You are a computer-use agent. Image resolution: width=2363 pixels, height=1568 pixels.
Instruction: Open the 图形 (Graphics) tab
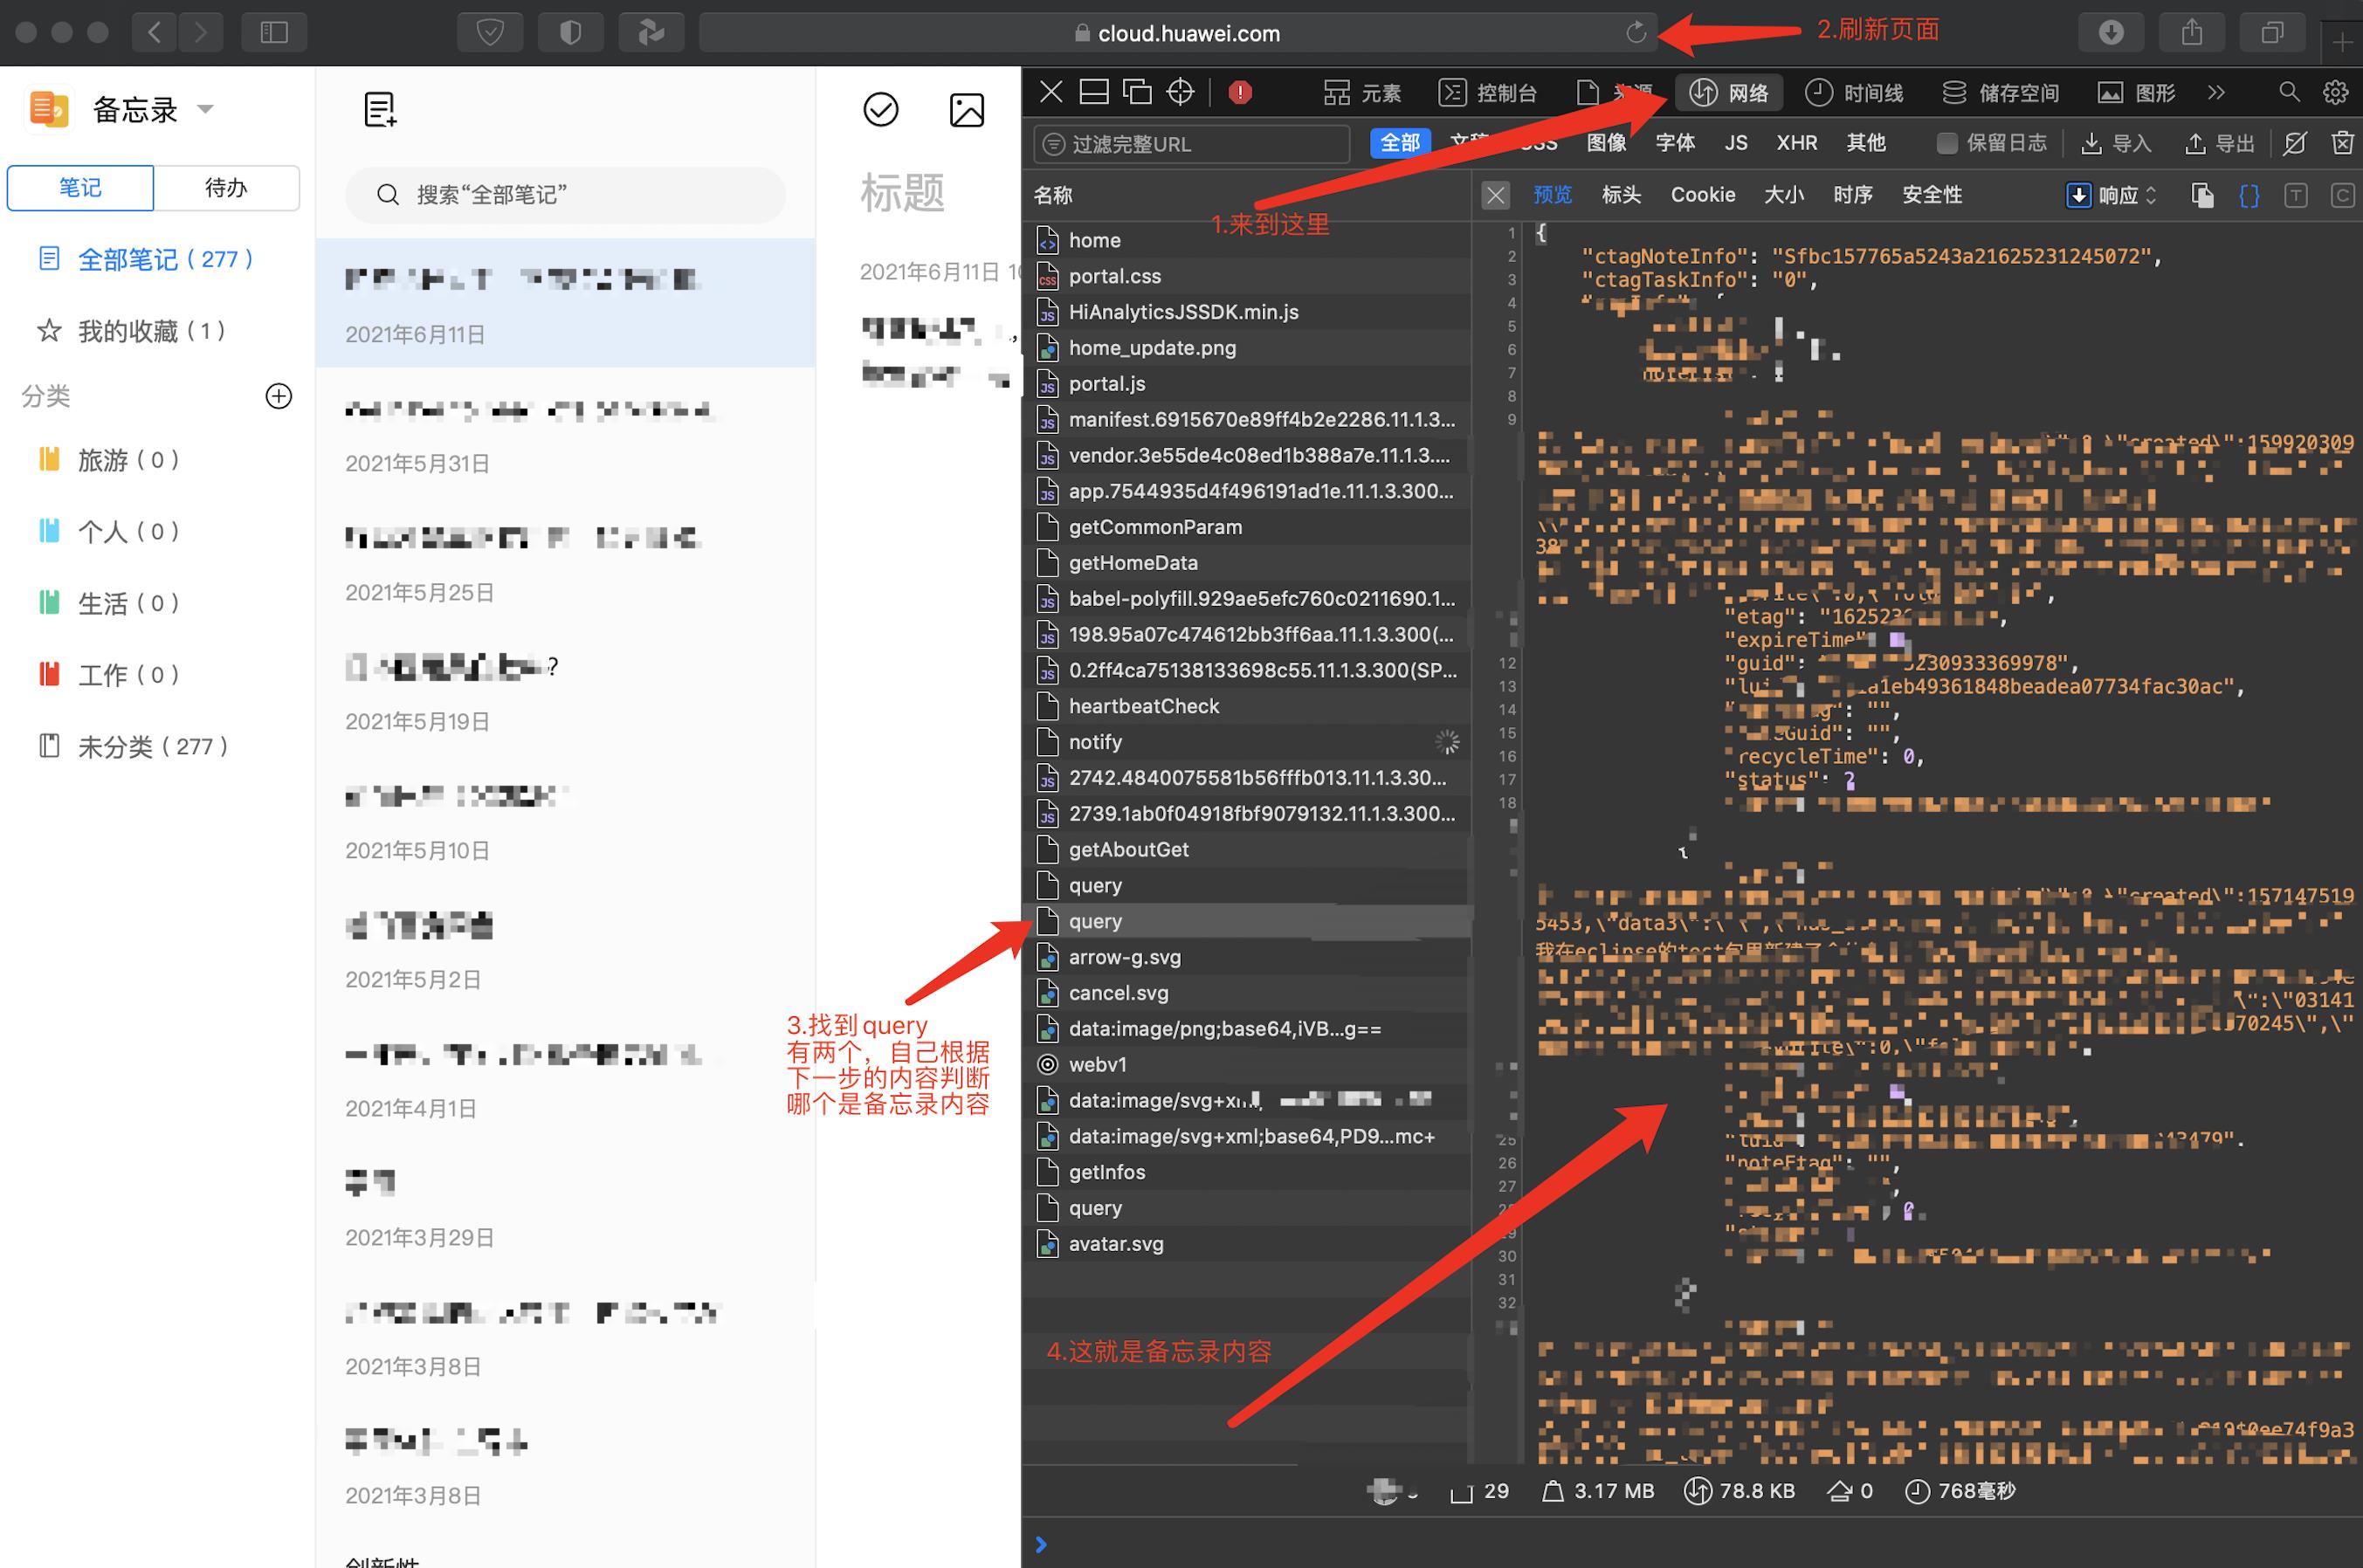(x=2136, y=93)
